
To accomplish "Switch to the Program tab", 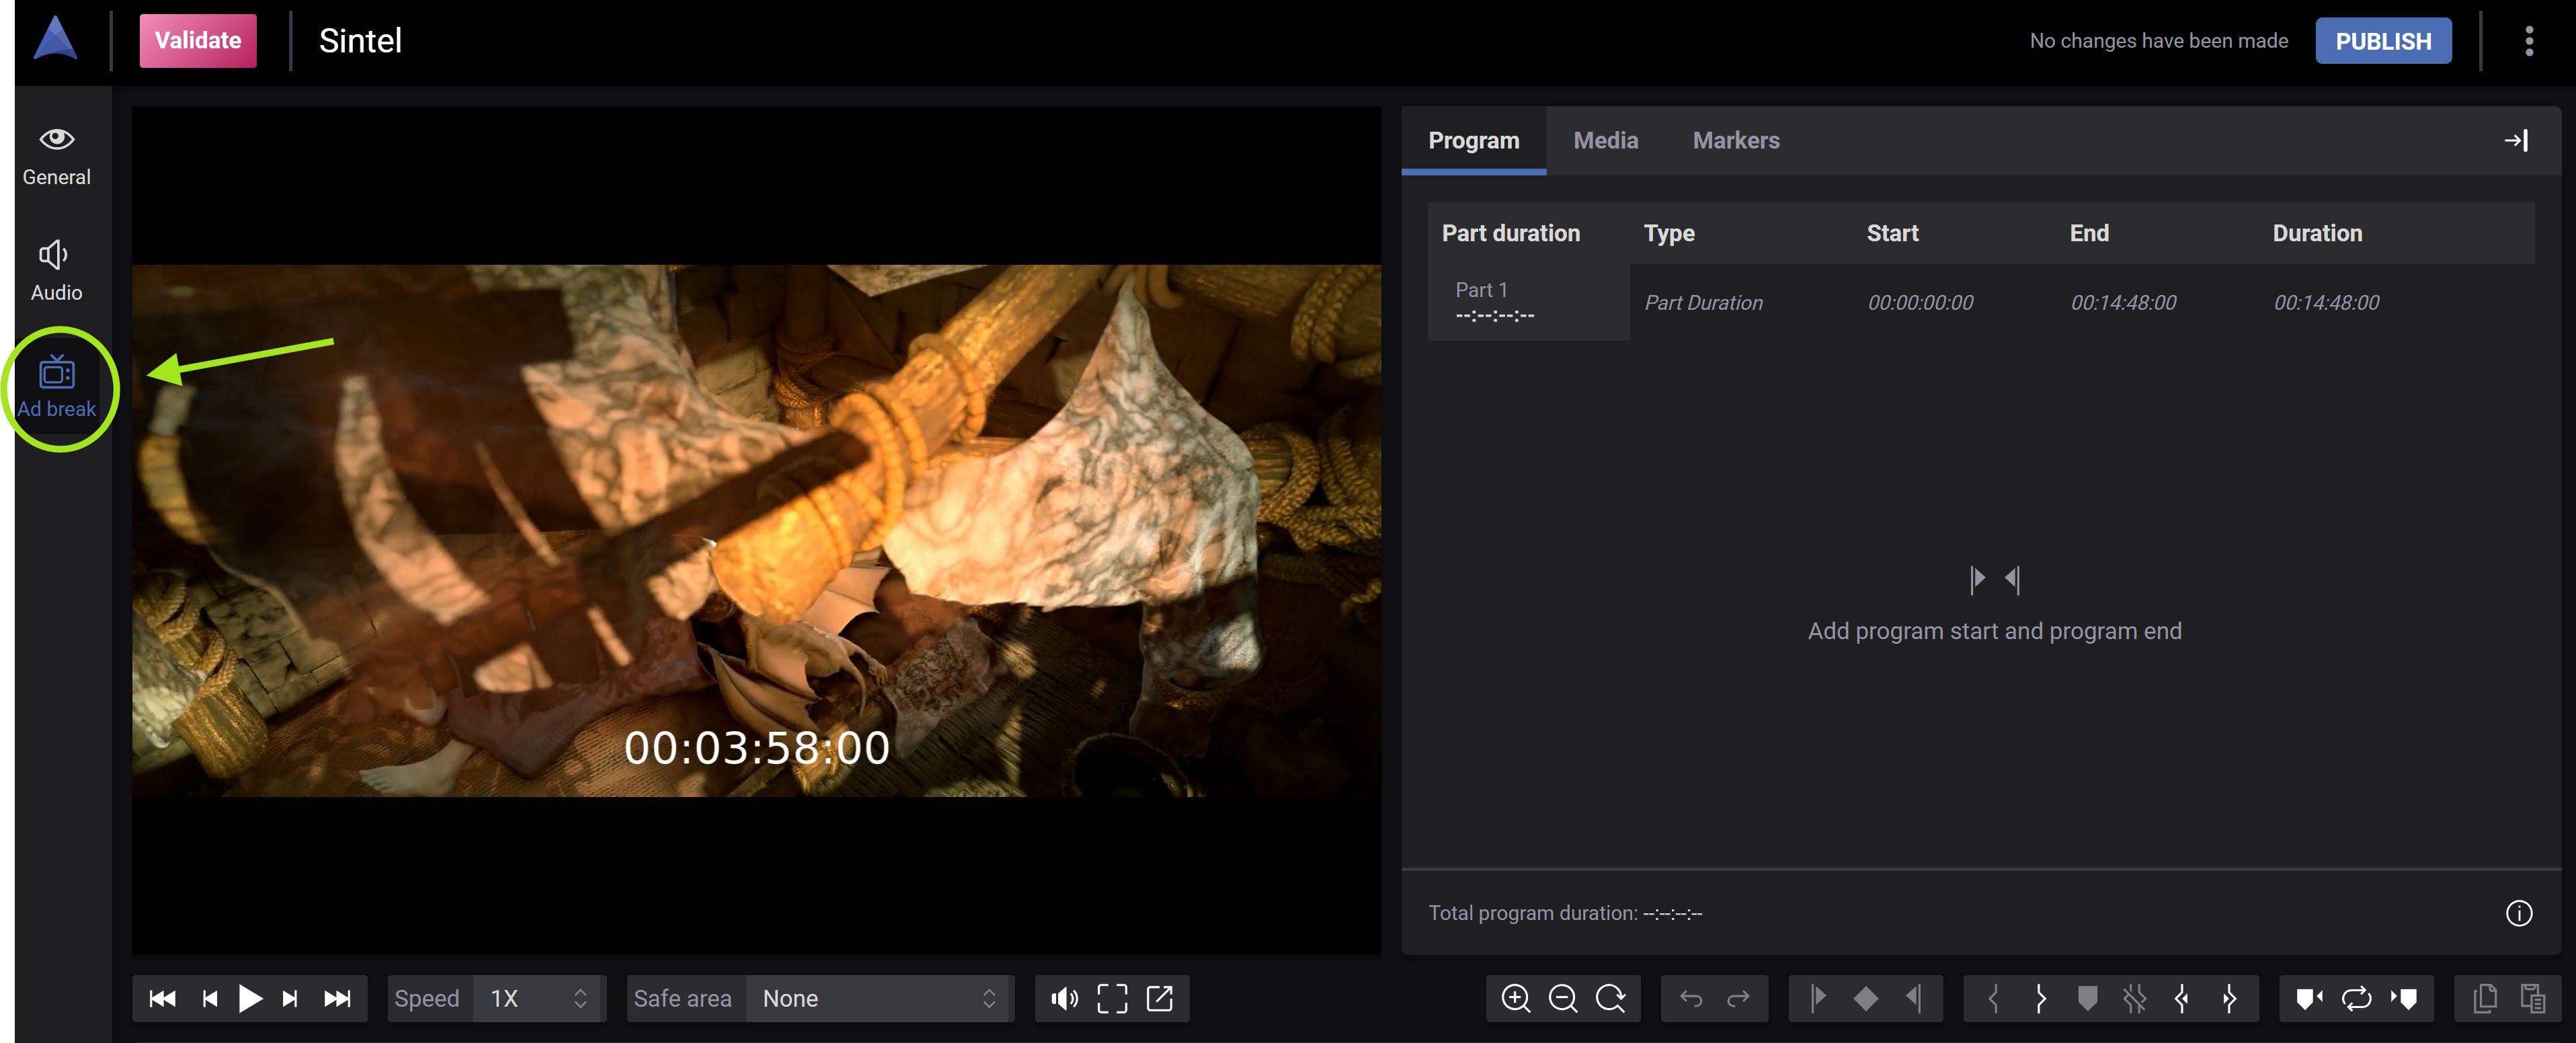I will tap(1474, 141).
